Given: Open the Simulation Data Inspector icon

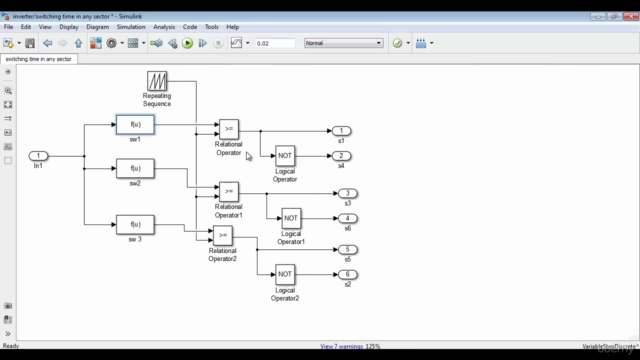Looking at the screenshot, I should pyautogui.click(x=236, y=43).
